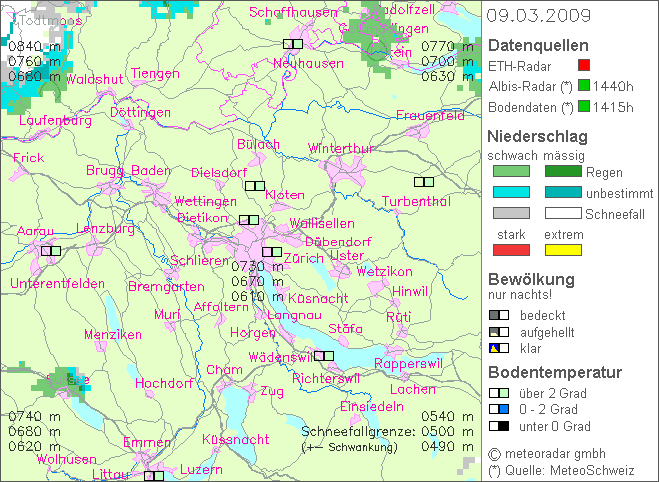Screen dimensions: 659x482
Task: Click the station marker left of Luzern
Action: [154, 476]
